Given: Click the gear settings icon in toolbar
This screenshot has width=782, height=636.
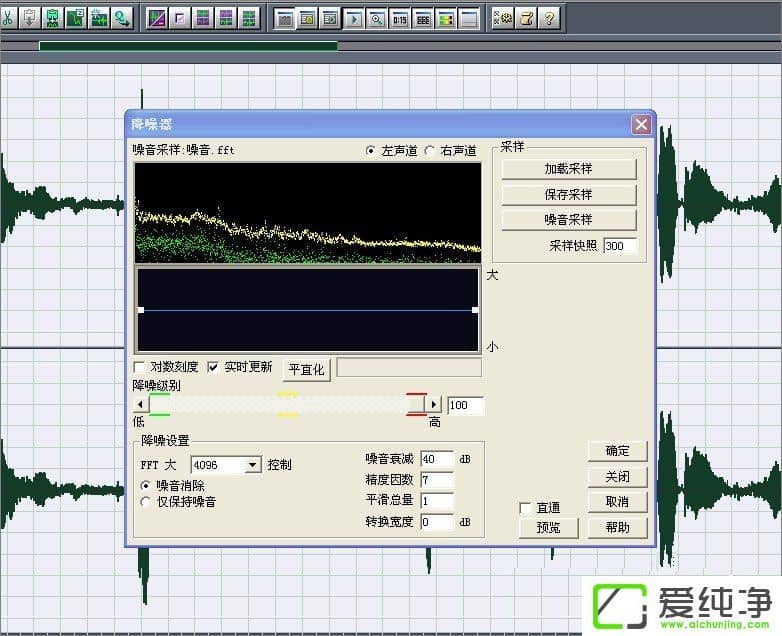Looking at the screenshot, I should 503,18.
